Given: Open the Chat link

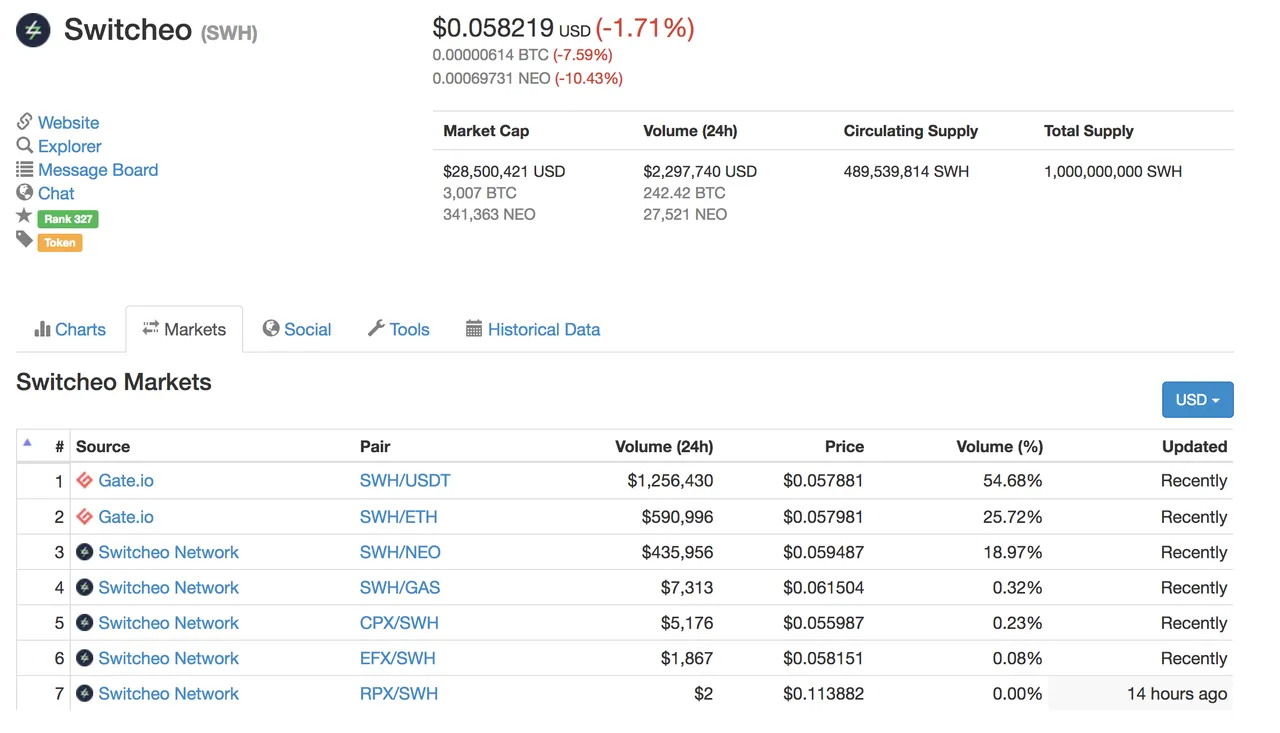Looking at the screenshot, I should point(56,193).
